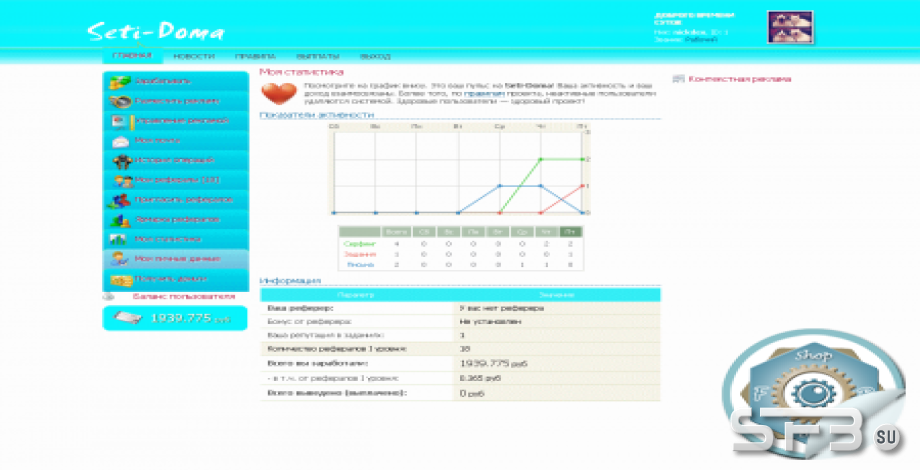Click the Моя статистика page title
This screenshot has height=470, width=920.
(301, 72)
